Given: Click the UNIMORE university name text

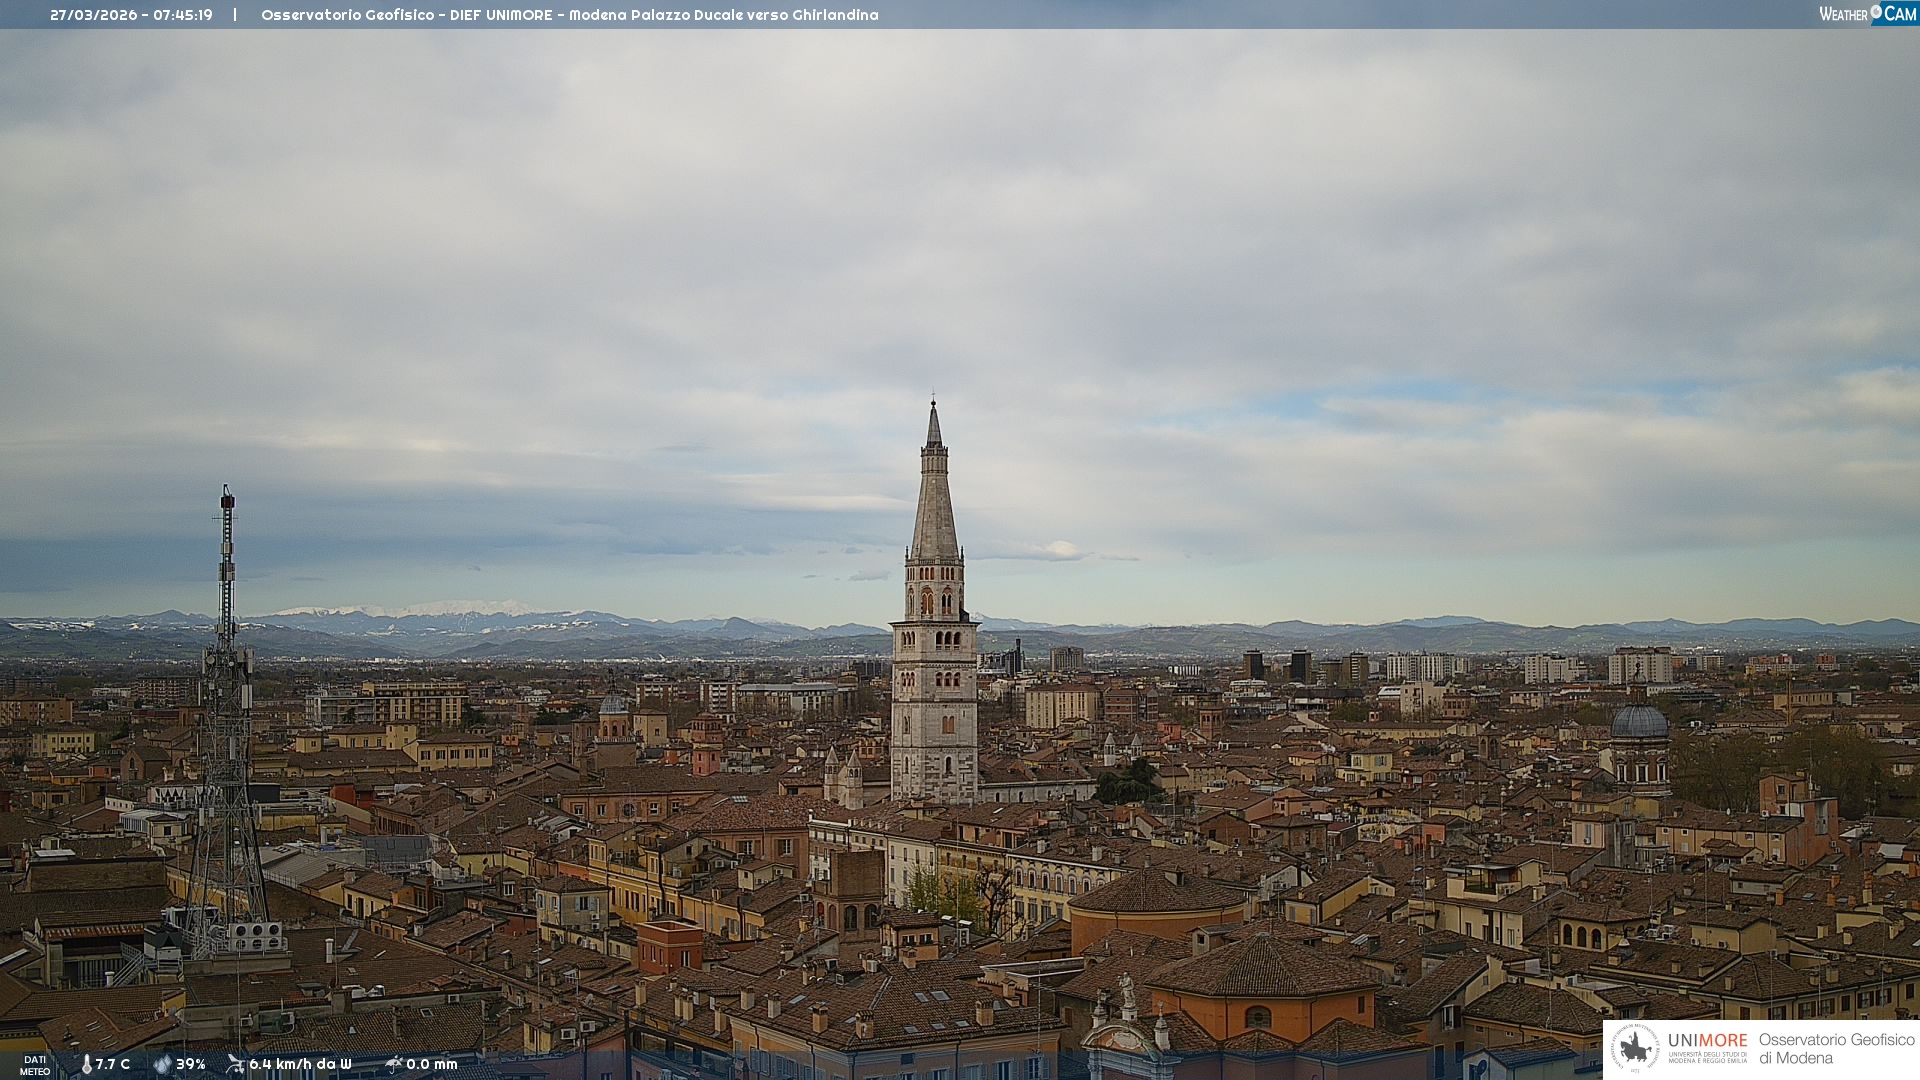Looking at the screenshot, I should pyautogui.click(x=1707, y=1041).
